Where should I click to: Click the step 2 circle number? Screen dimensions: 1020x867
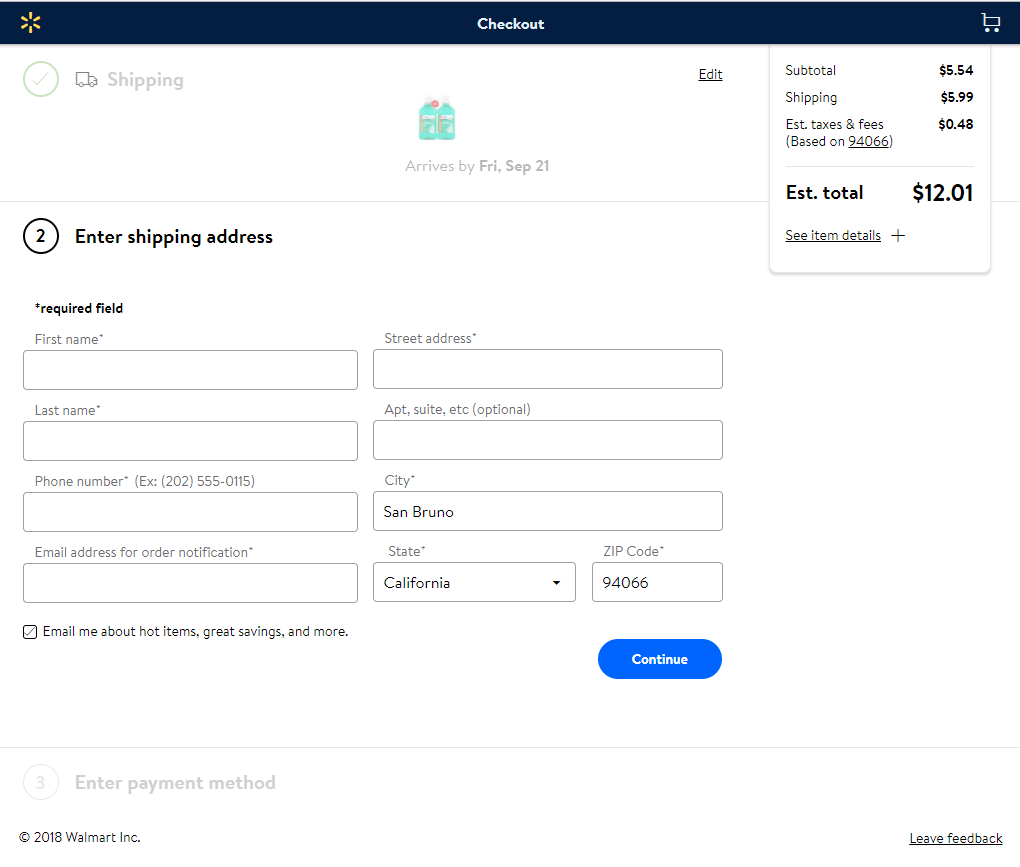coord(41,237)
